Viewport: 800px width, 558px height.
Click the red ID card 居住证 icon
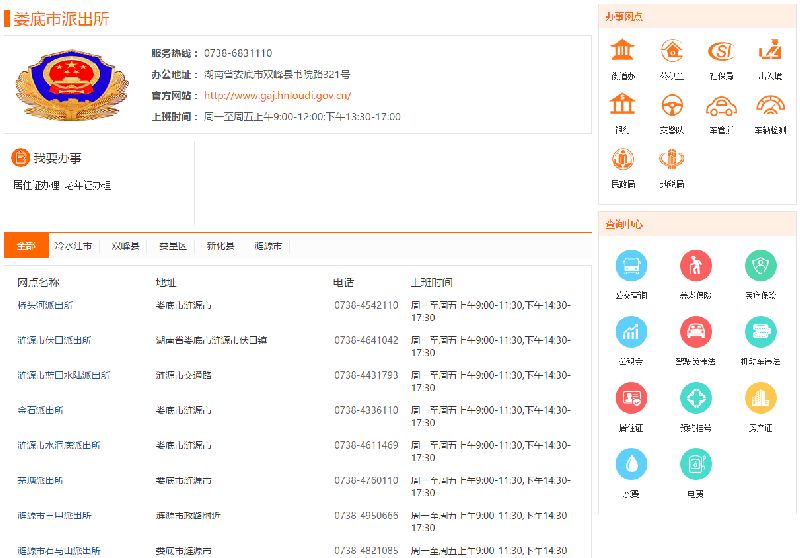[x=631, y=398]
